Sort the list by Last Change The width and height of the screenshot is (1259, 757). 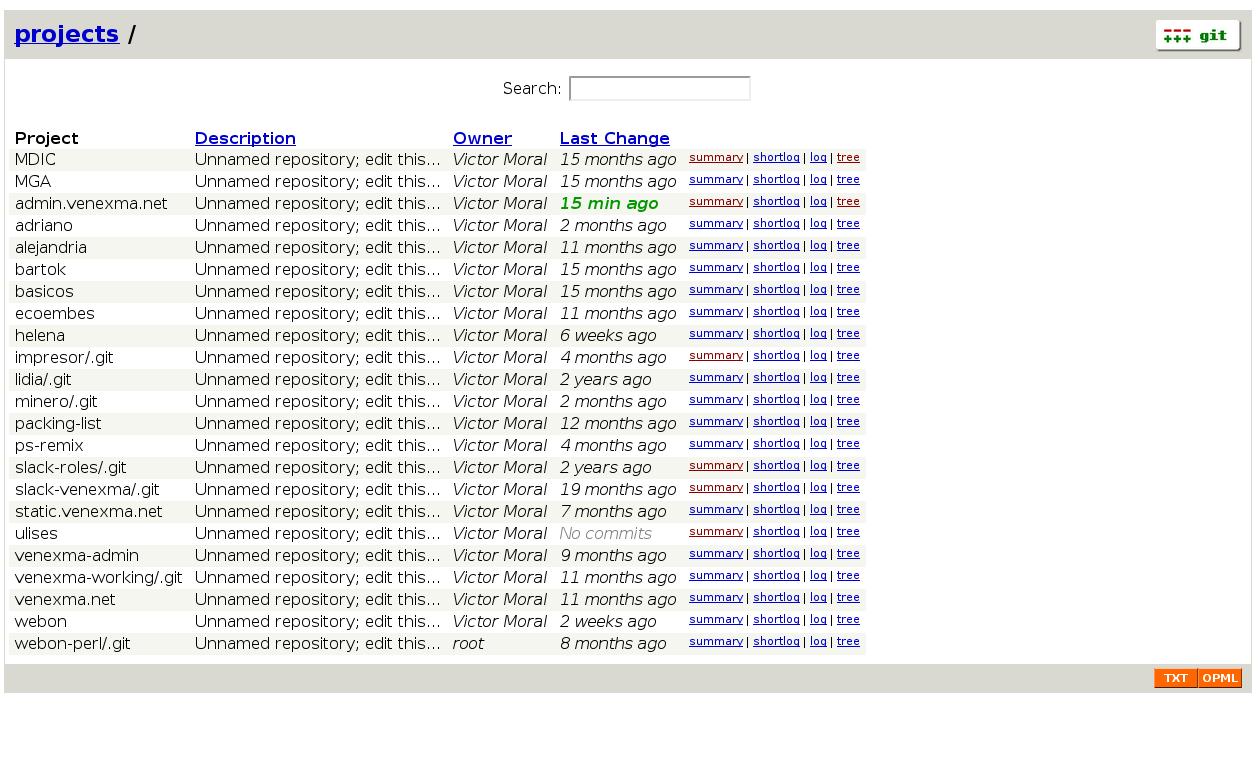(x=614, y=138)
